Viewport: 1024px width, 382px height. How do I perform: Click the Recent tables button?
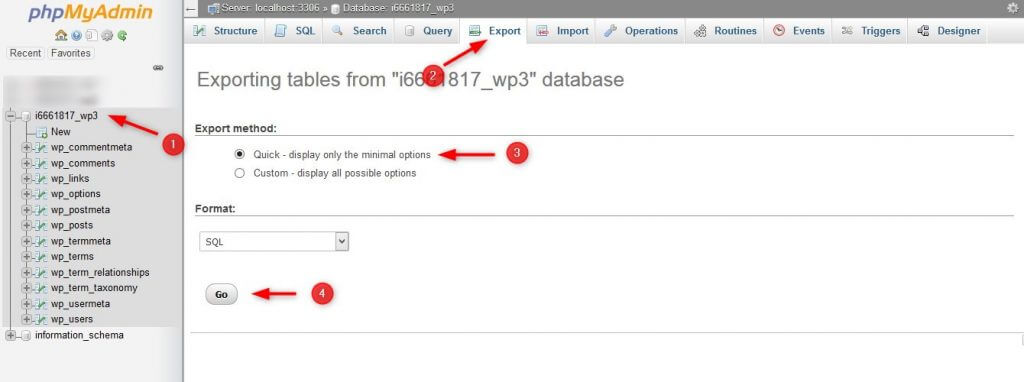coord(25,54)
